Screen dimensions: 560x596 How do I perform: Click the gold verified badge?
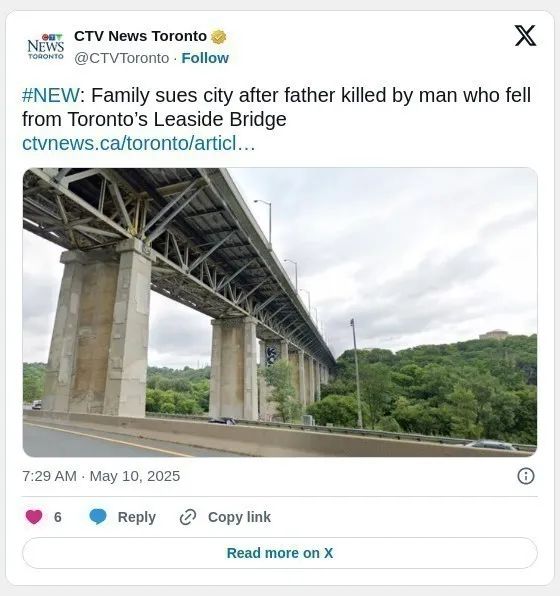(x=219, y=37)
